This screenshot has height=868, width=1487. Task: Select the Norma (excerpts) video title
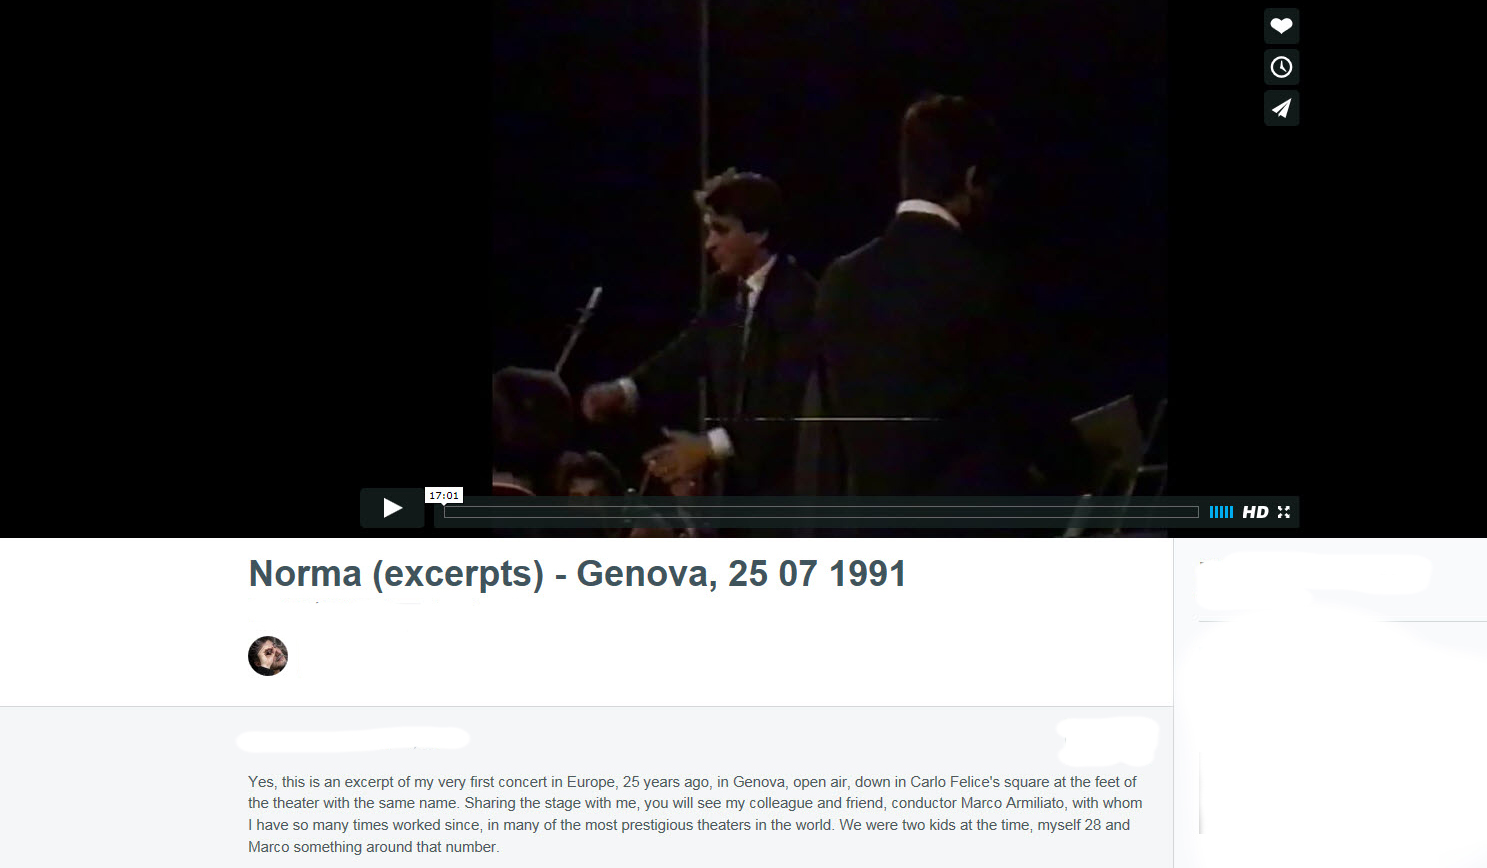pos(577,574)
